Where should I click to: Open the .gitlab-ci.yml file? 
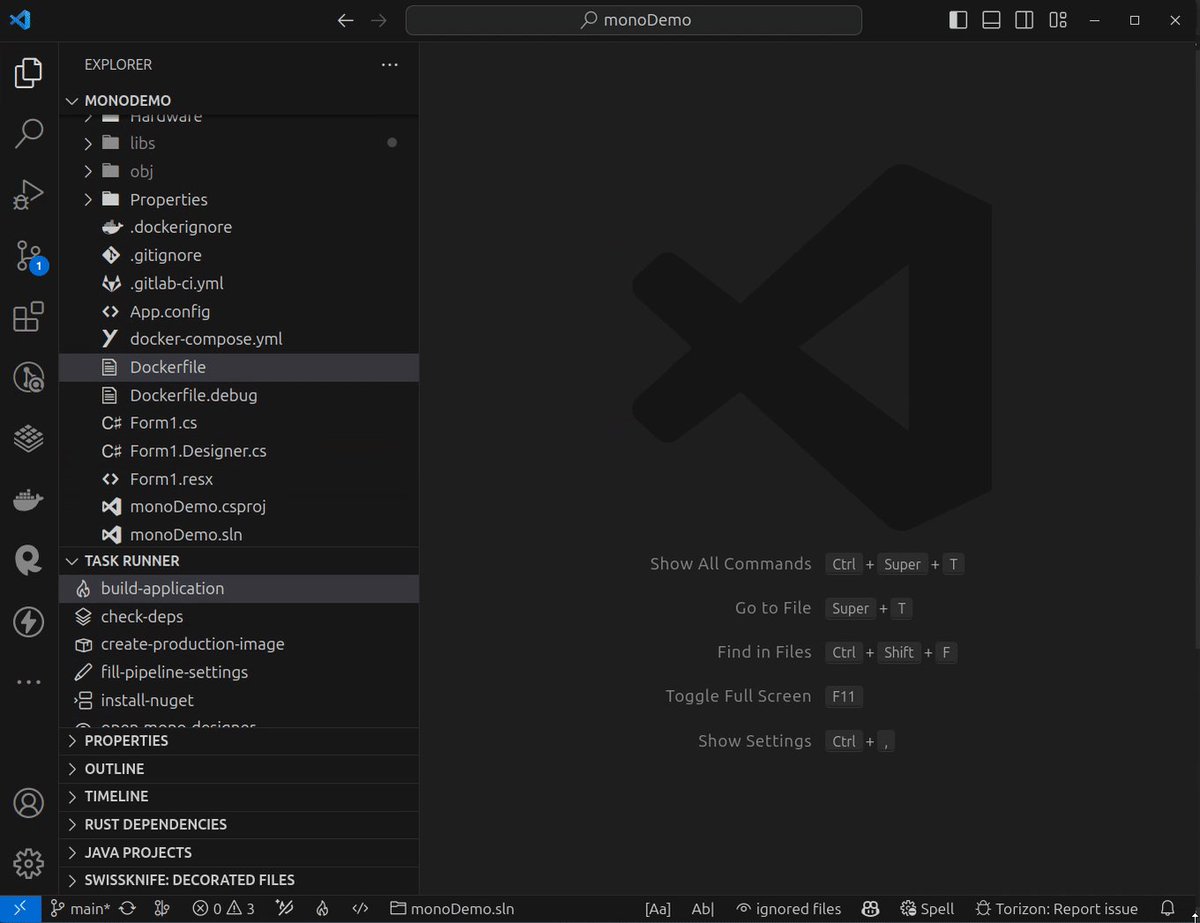239,283
